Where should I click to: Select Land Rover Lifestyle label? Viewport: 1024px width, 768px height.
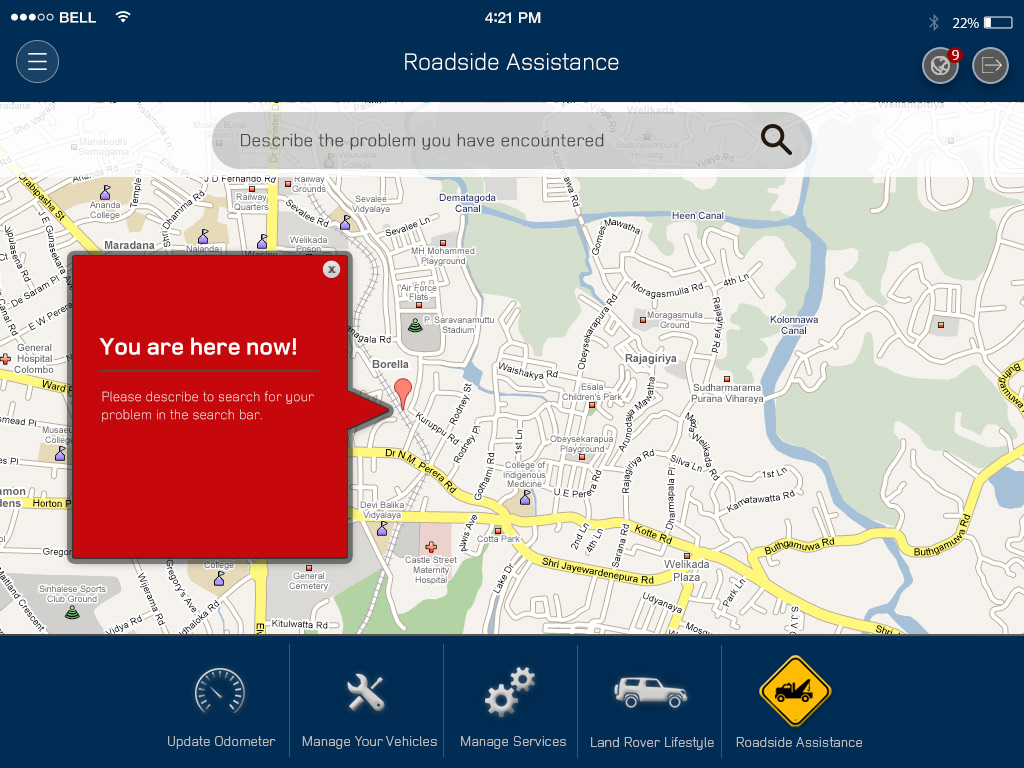point(652,742)
